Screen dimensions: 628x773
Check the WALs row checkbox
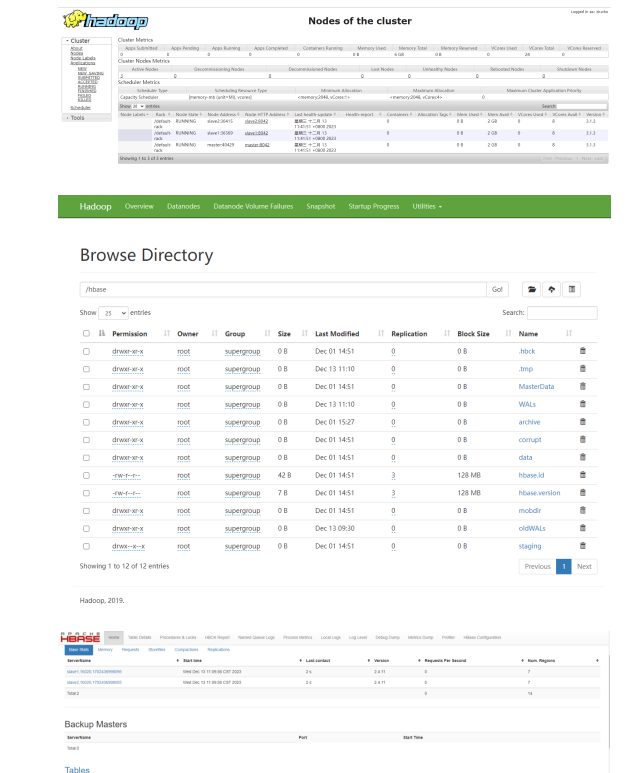(x=86, y=405)
